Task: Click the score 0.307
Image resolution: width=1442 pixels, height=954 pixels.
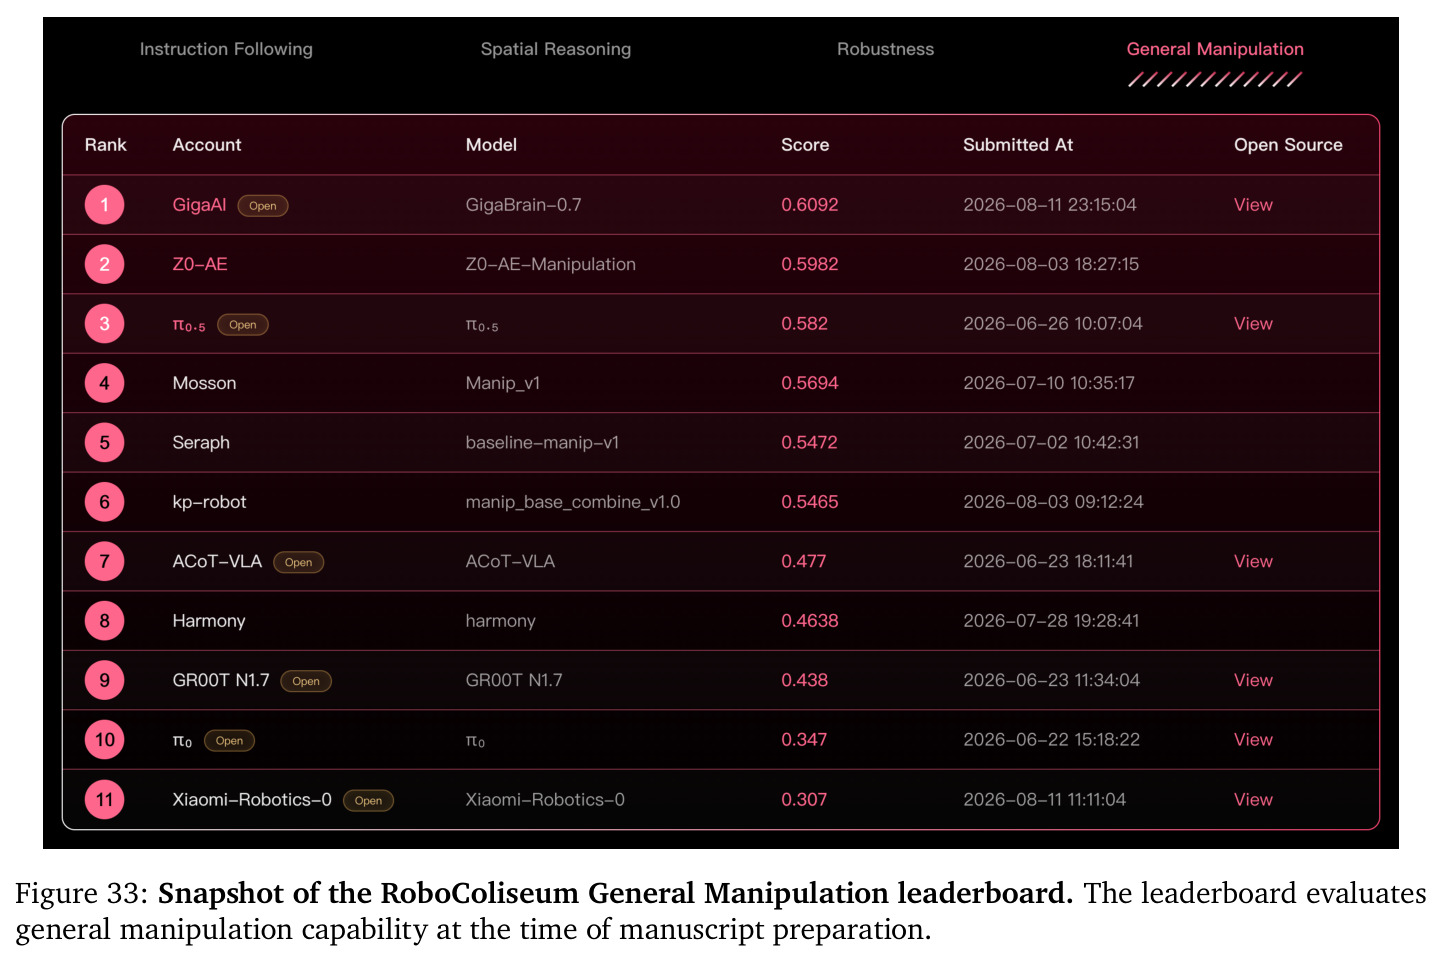Action: [x=804, y=800]
